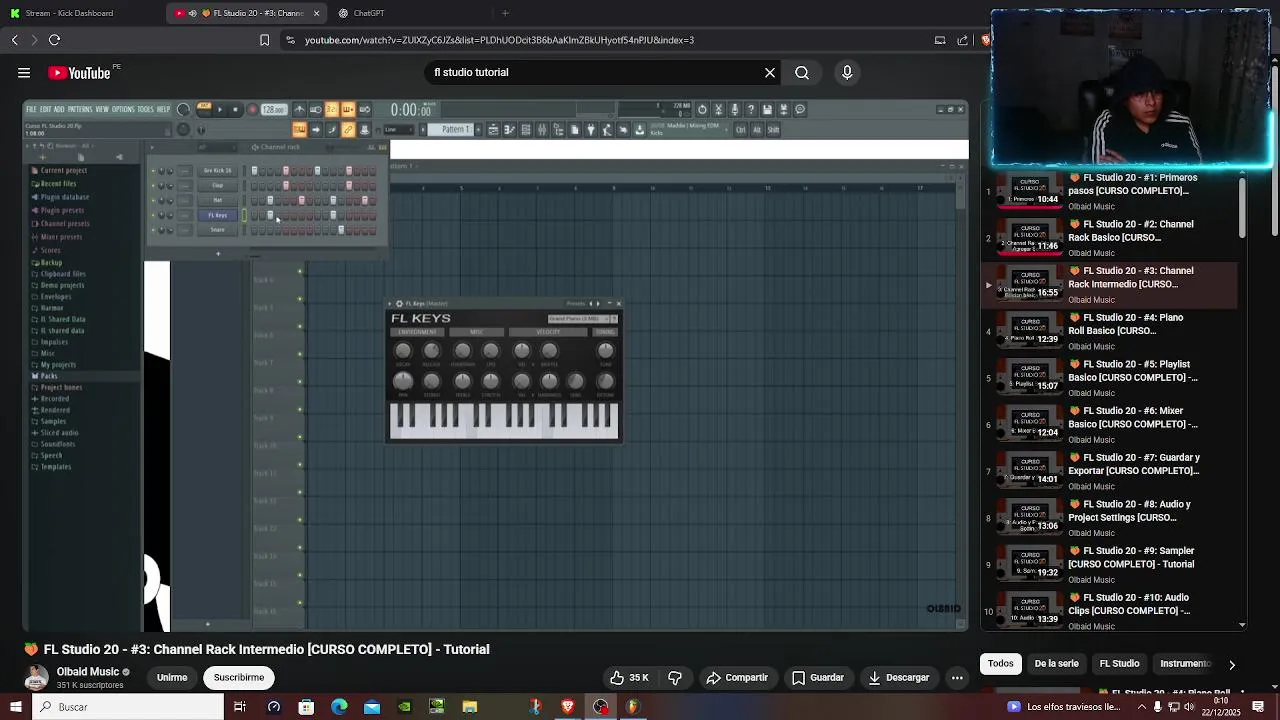Open the YouTube hamburger guide menu
The width and height of the screenshot is (1280, 720).
[x=24, y=72]
